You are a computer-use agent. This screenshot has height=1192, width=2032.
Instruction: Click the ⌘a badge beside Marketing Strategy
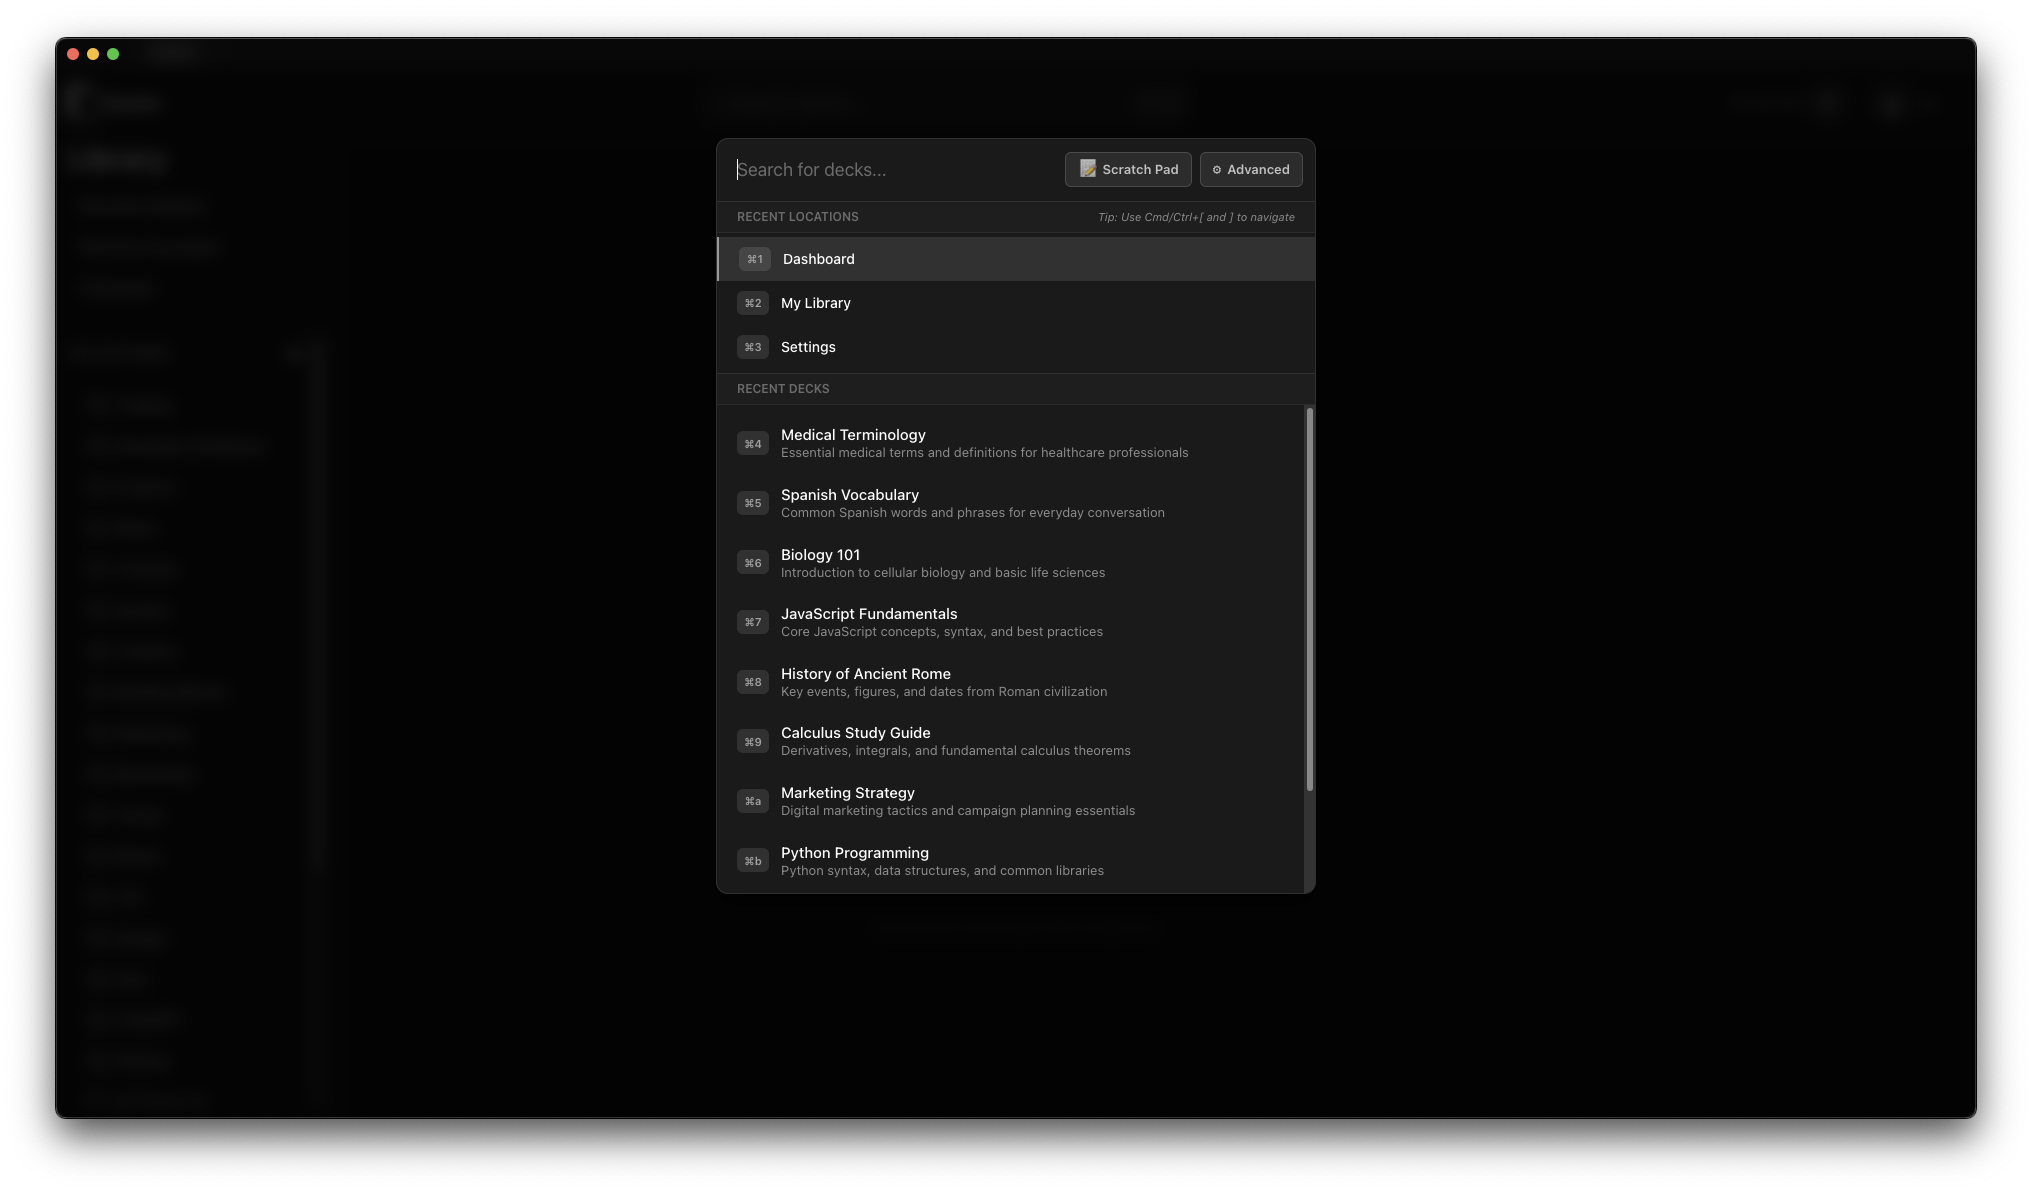pyautogui.click(x=752, y=801)
